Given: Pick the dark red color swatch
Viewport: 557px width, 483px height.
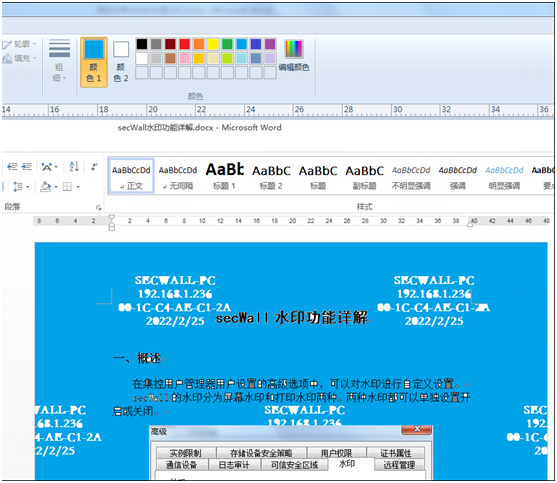Looking at the screenshot, I should pos(170,44).
